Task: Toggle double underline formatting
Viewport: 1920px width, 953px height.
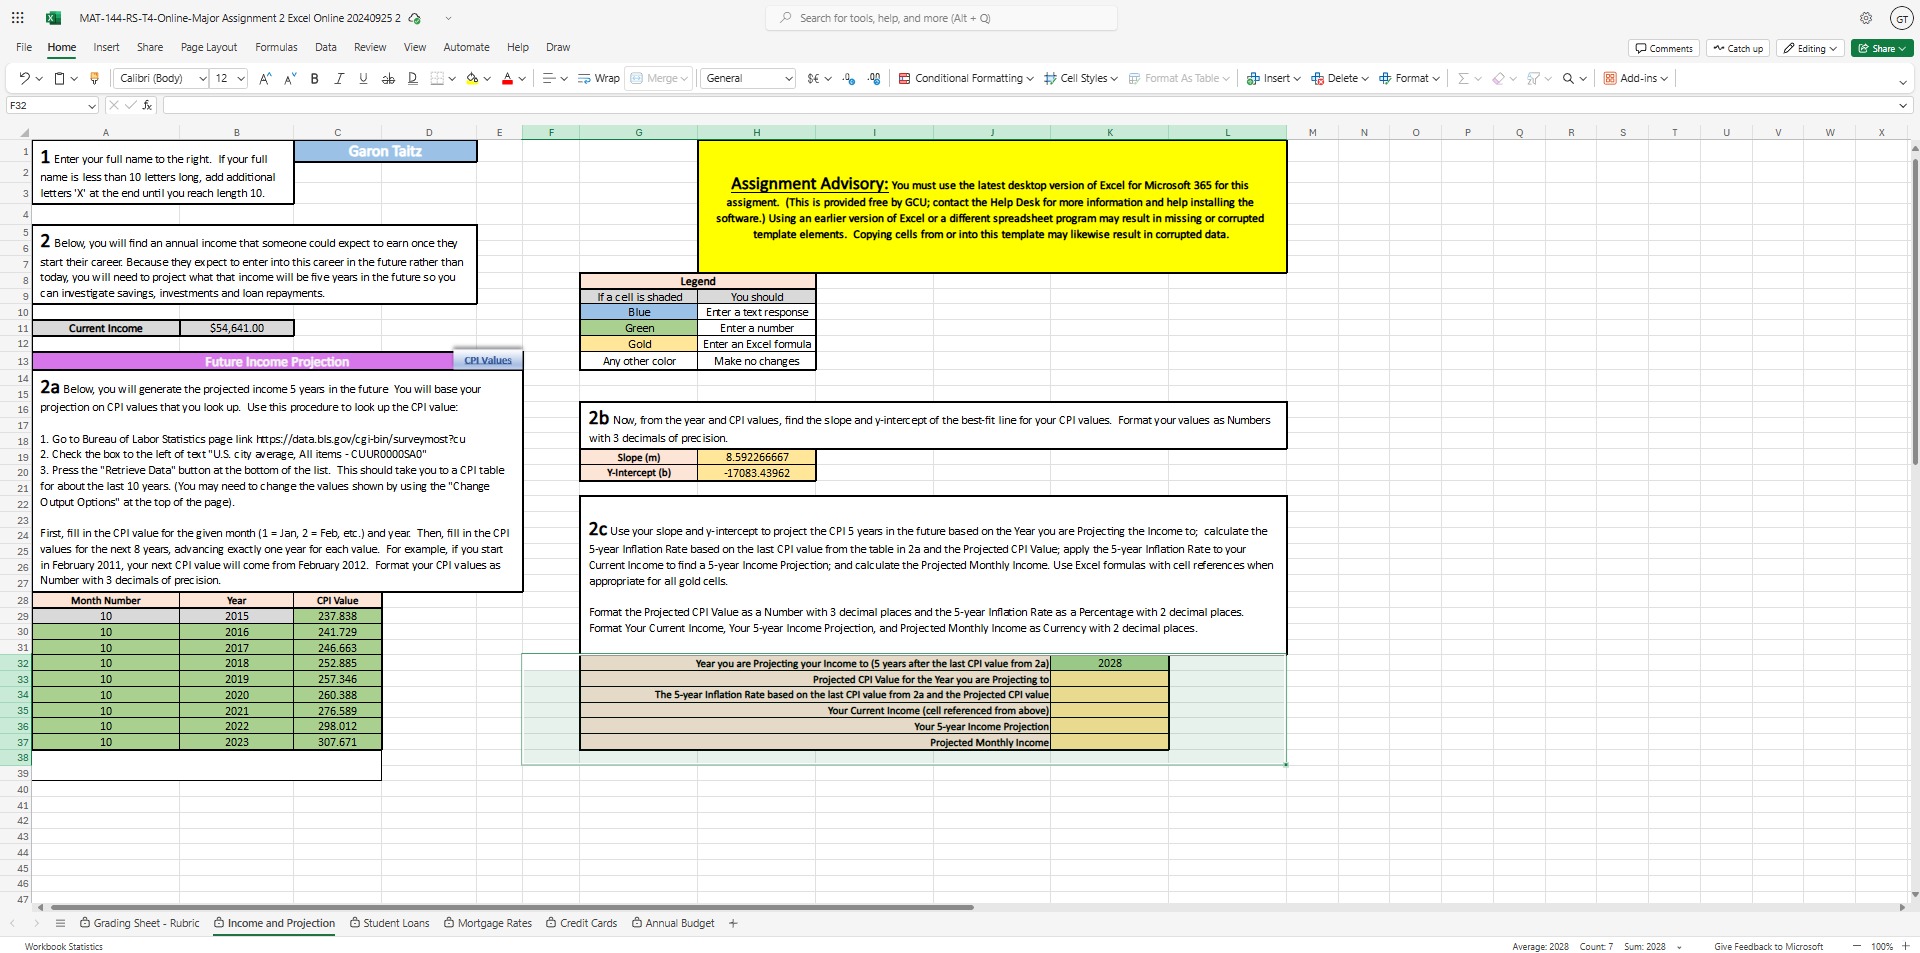Action: [x=412, y=78]
